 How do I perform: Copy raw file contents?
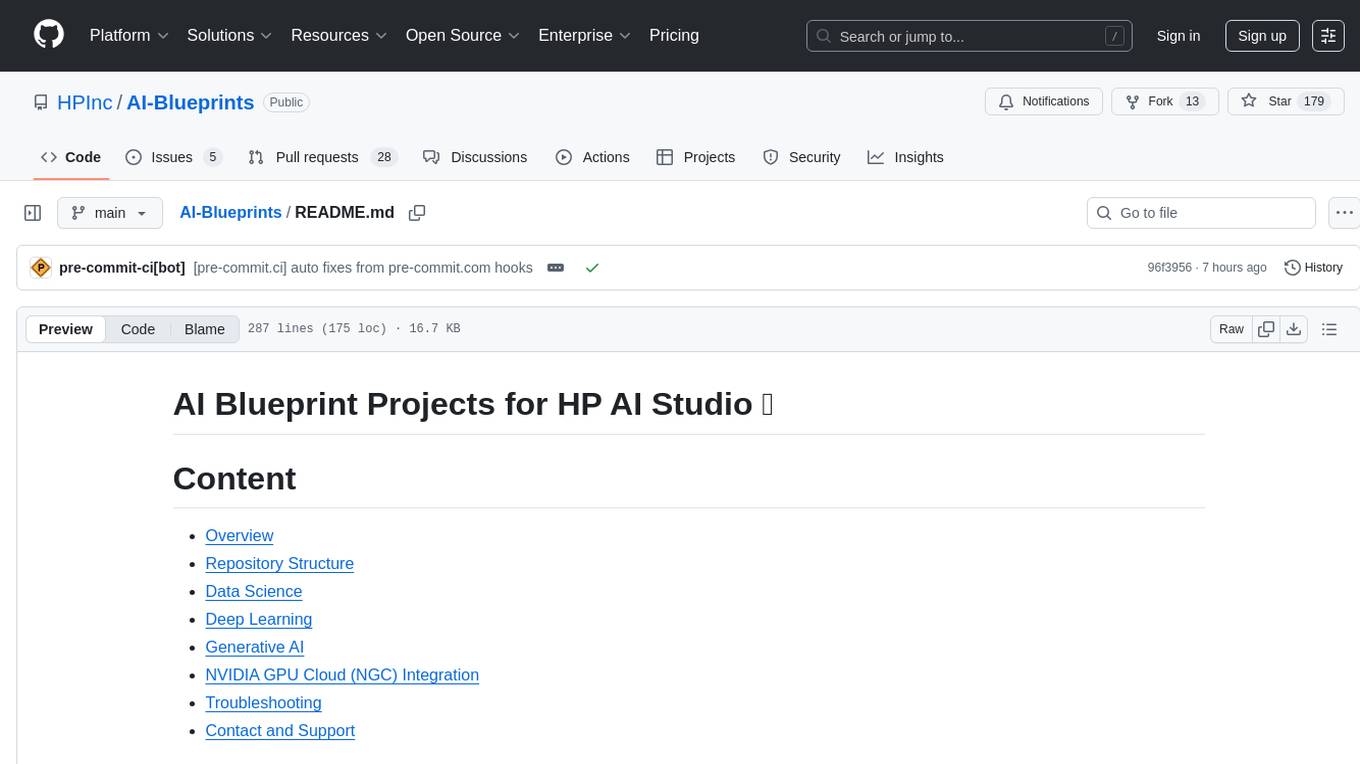pyautogui.click(x=1266, y=329)
